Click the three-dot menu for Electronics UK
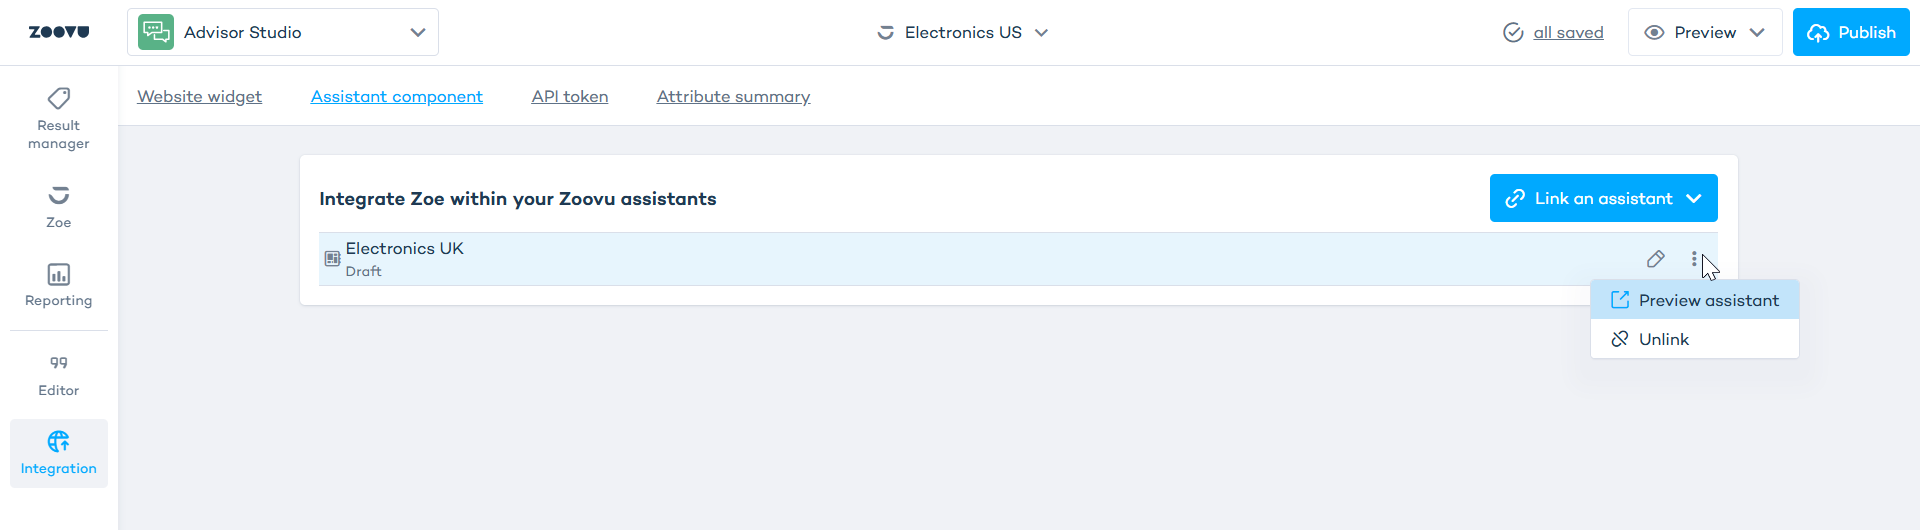This screenshot has height=530, width=1920. [1694, 259]
